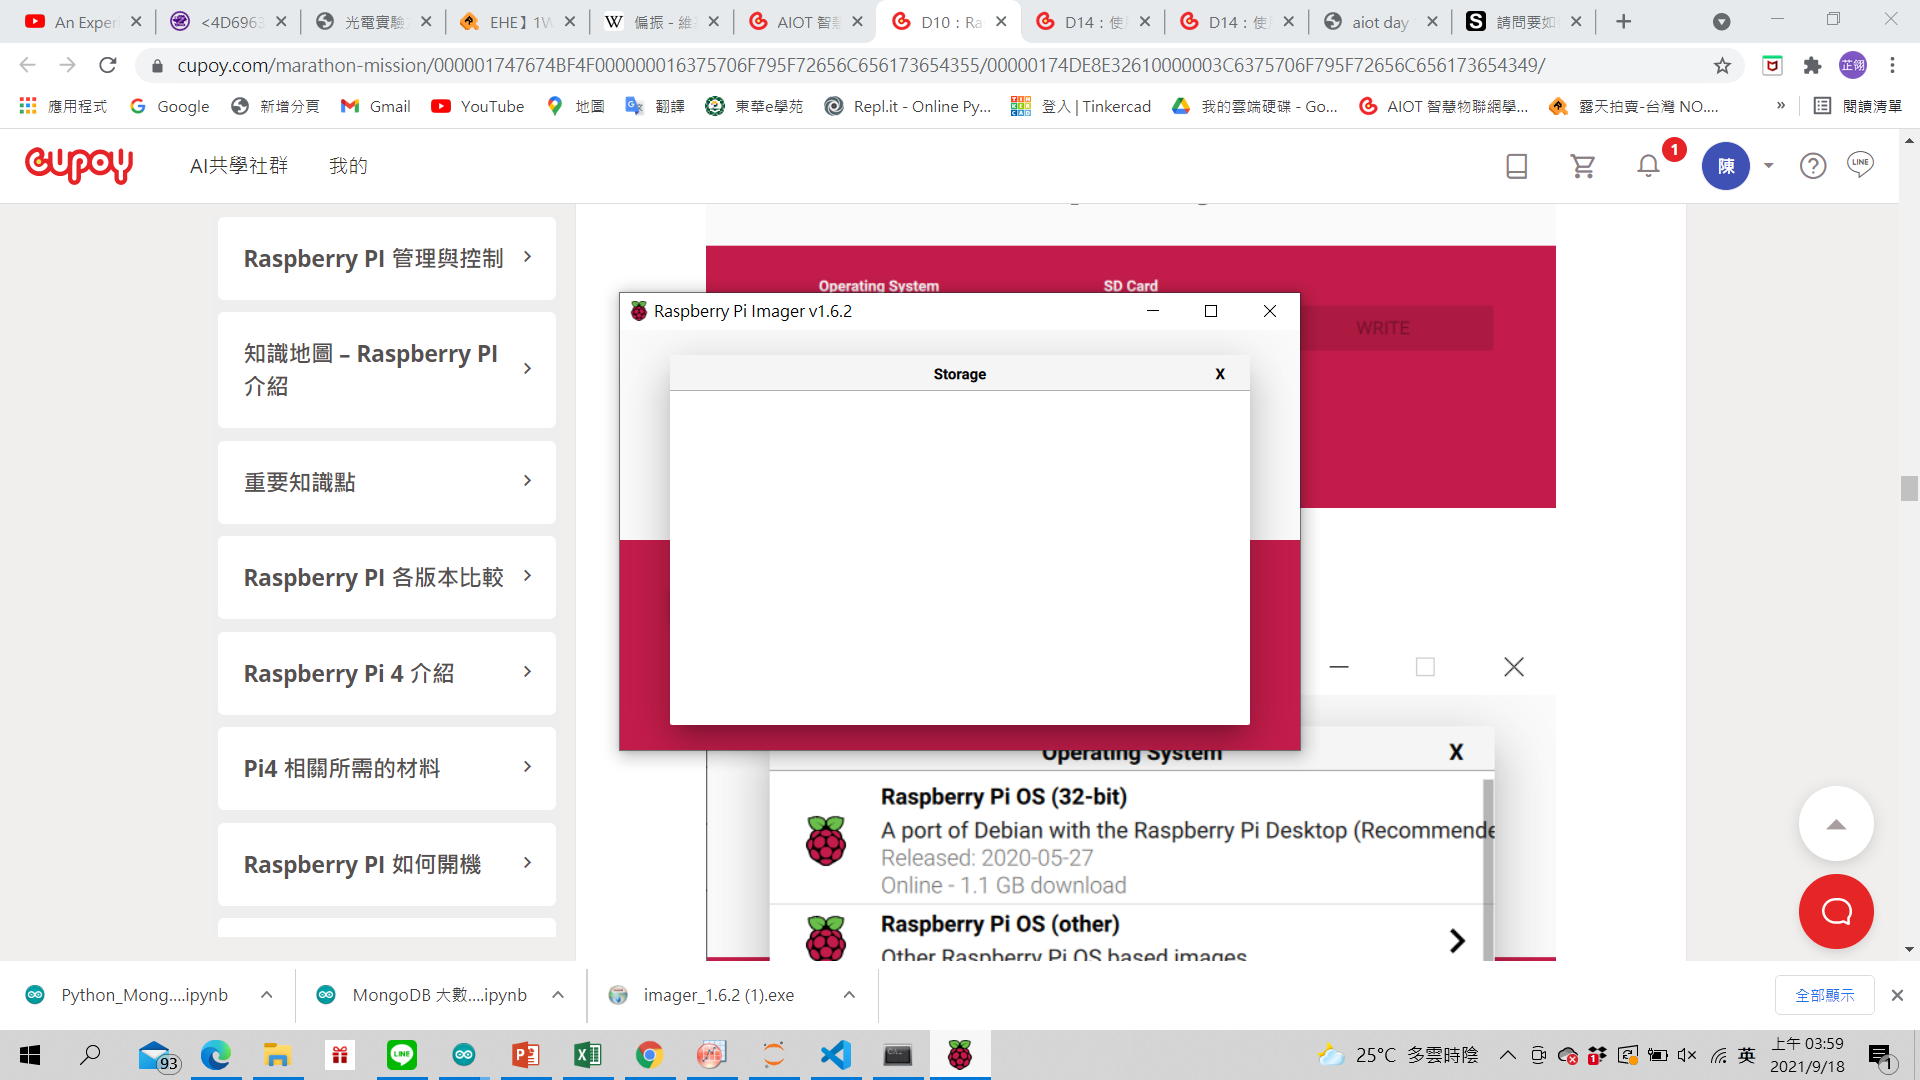Open the LINE chat icon in header
Image resolution: width=1920 pixels, height=1080 pixels.
[1860, 164]
